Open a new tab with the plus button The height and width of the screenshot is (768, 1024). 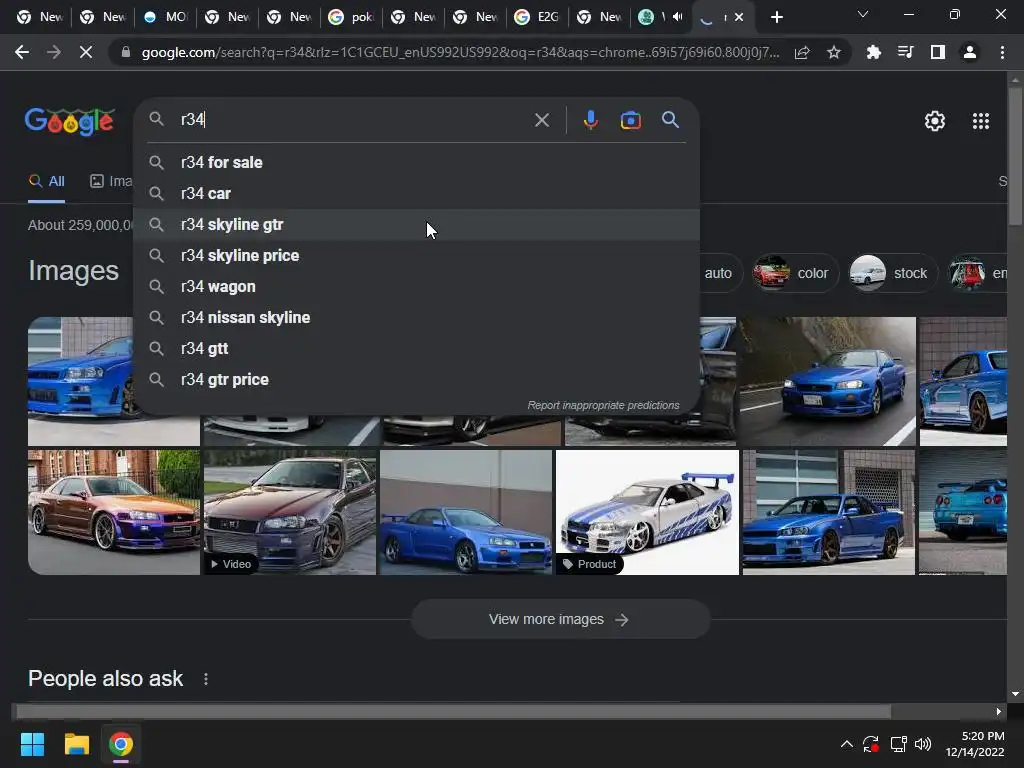coord(776,17)
